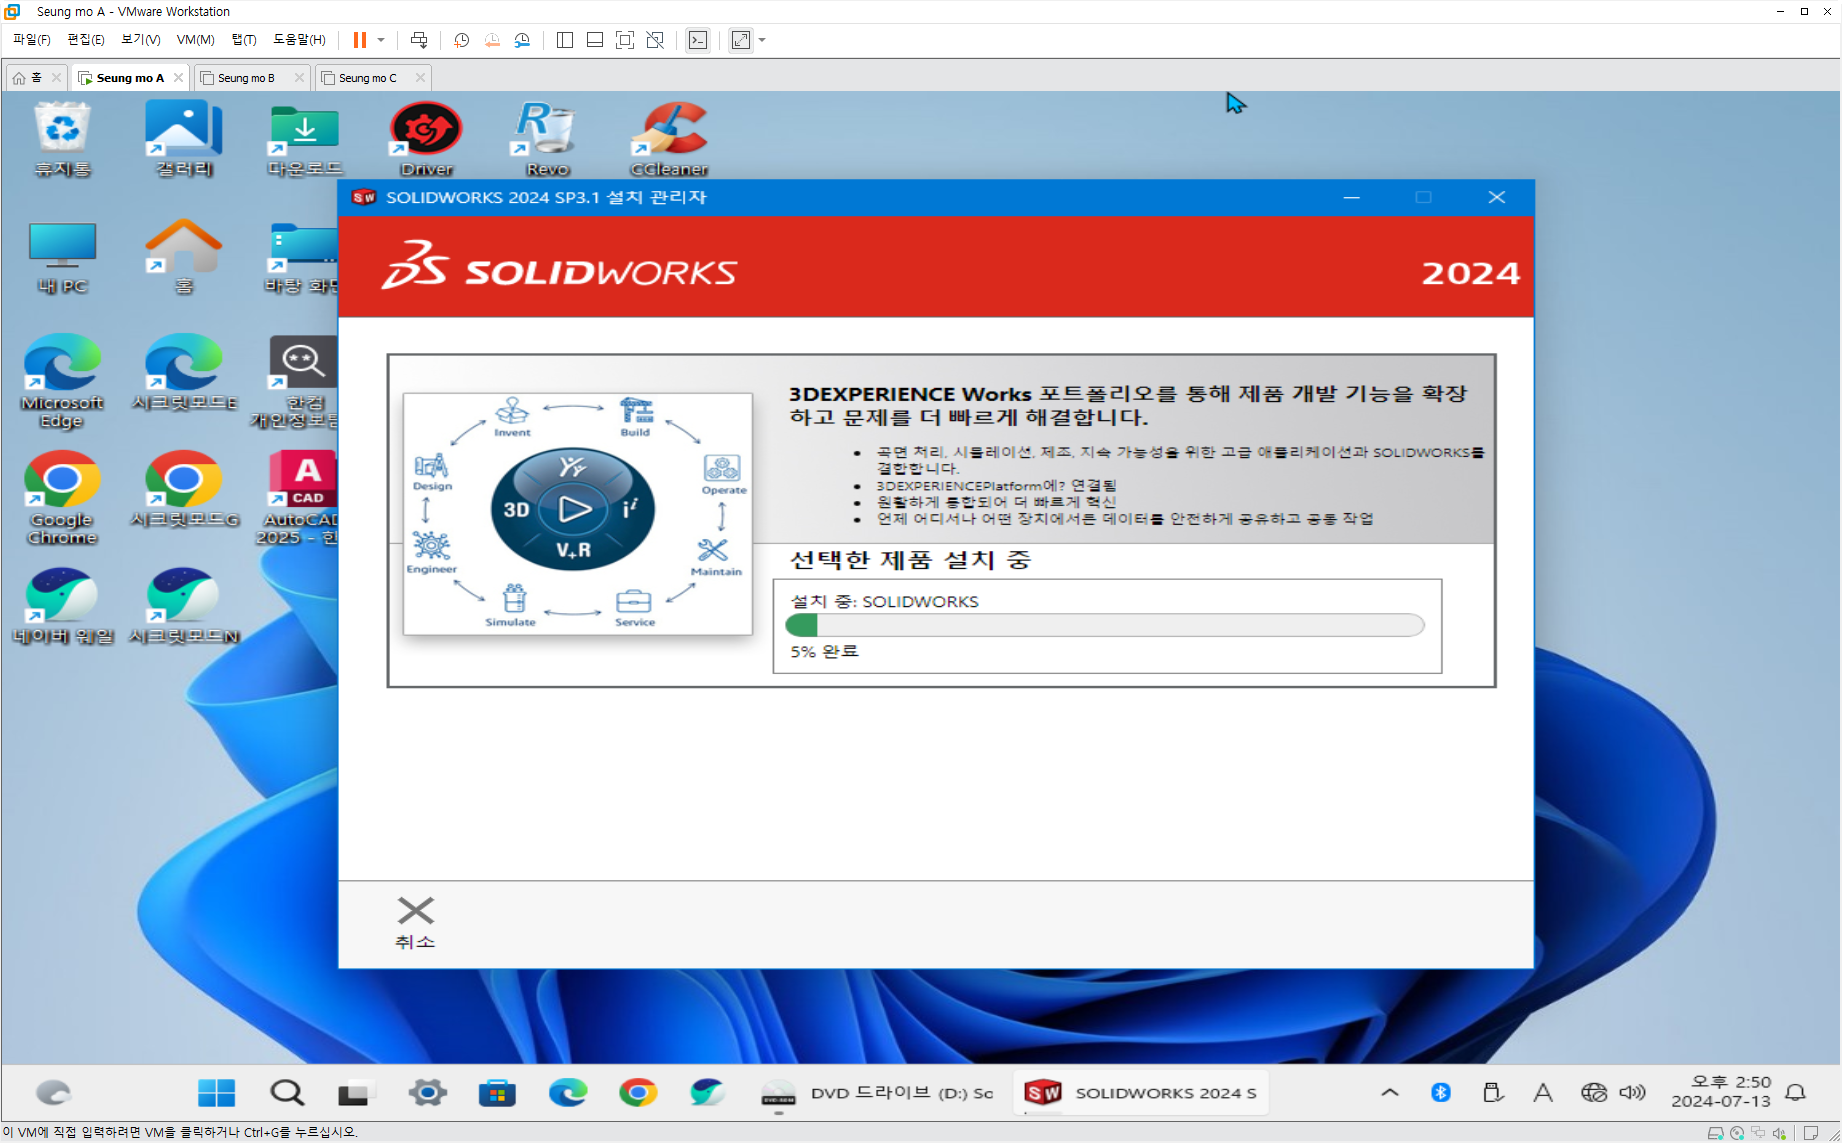Switch to Unity mode icon

655,40
